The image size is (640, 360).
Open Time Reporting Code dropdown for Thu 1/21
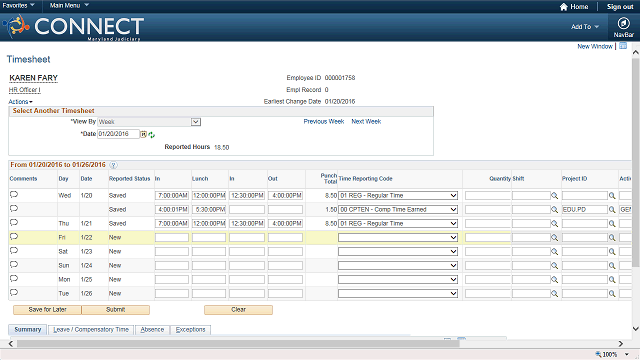point(398,224)
